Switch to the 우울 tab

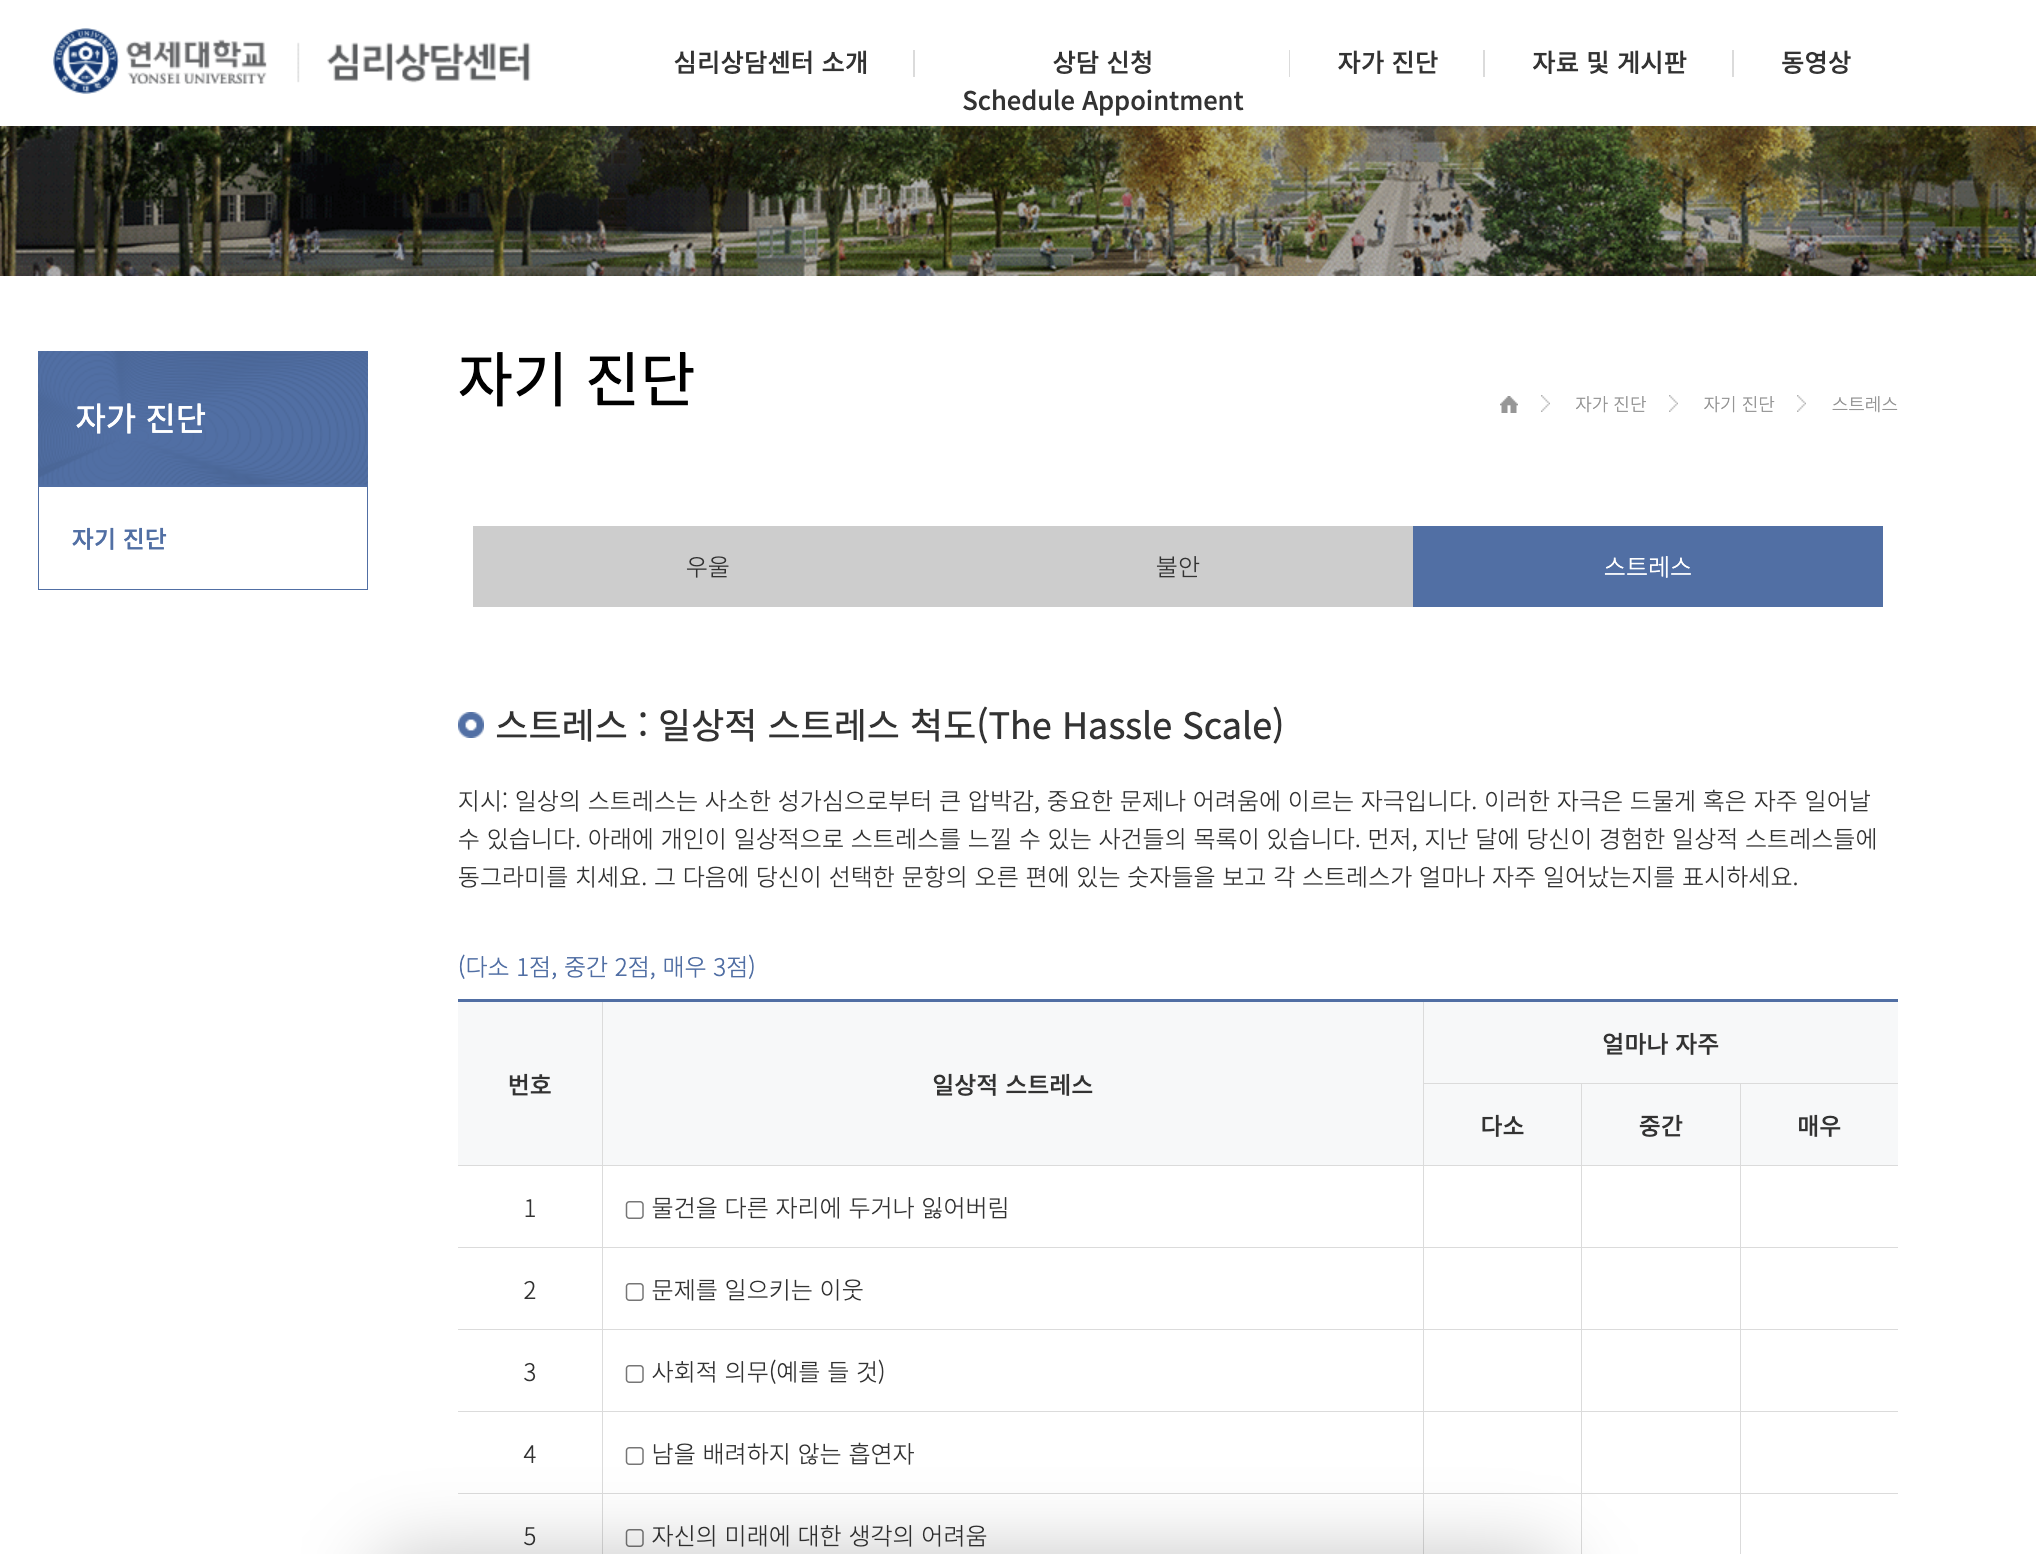coord(710,565)
